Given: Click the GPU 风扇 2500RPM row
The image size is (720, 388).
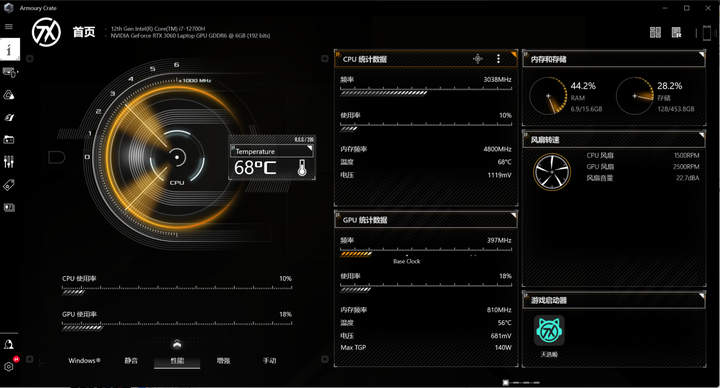Looking at the screenshot, I should pyautogui.click(x=643, y=166).
